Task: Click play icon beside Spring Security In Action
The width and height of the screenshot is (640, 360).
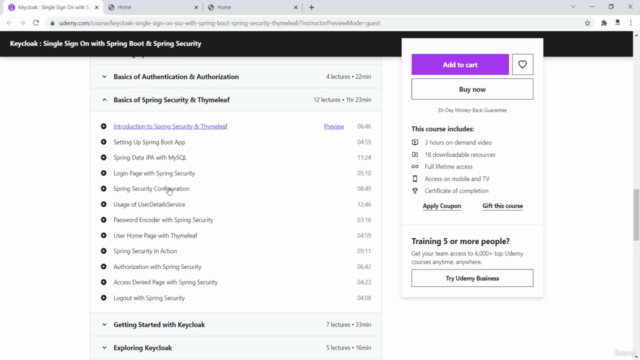Action: coord(104,251)
